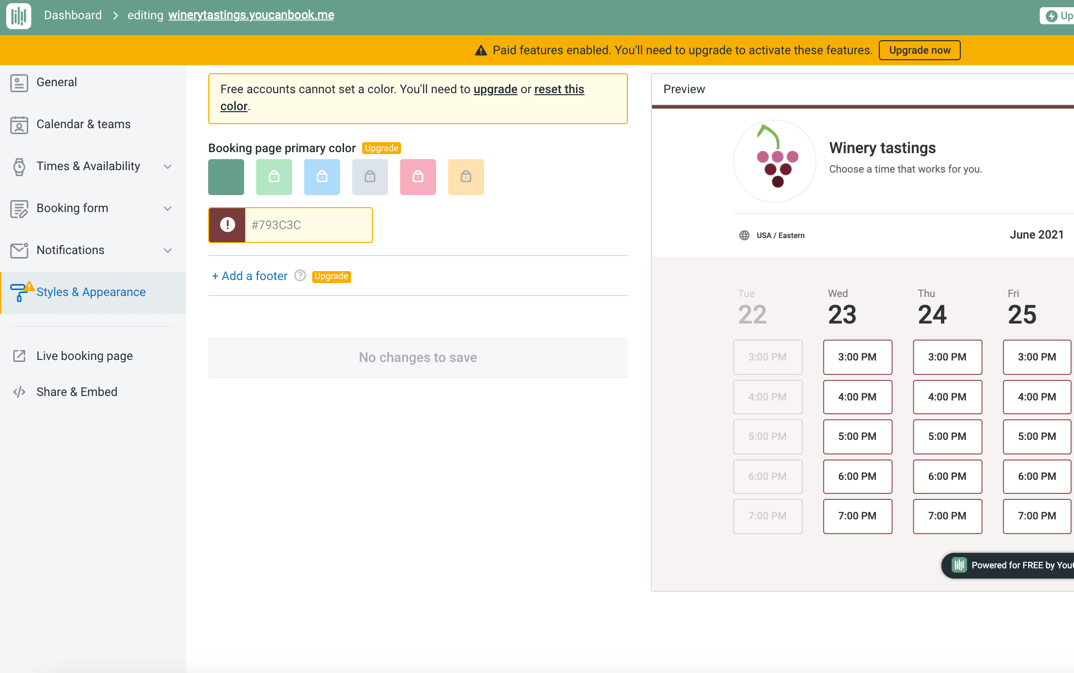Click the Live booking page external-link icon

point(19,356)
